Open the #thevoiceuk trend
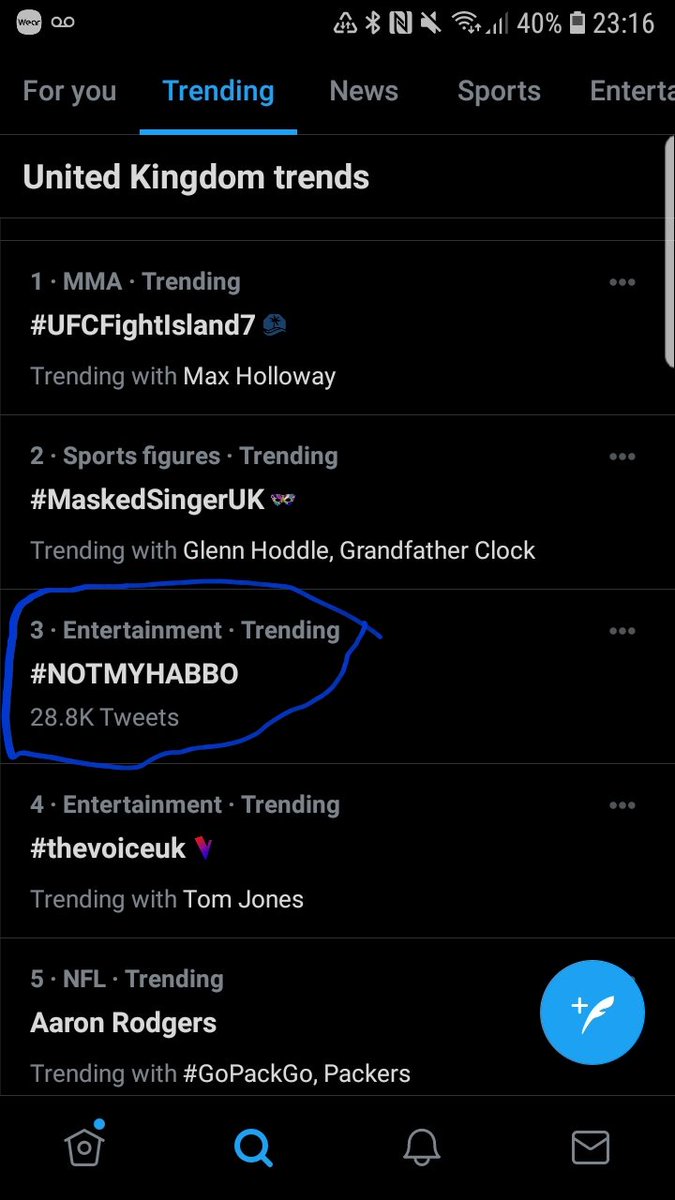The width and height of the screenshot is (675, 1200). coord(337,851)
